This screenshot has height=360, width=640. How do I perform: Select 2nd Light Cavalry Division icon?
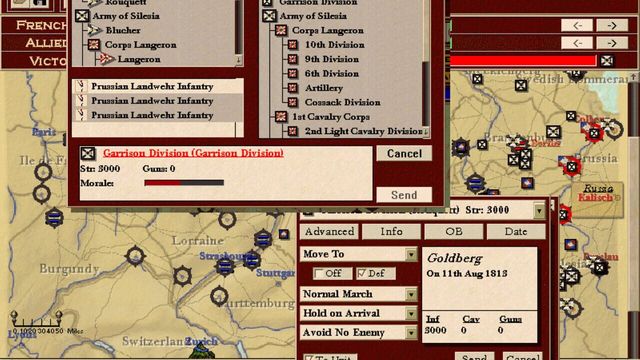293,131
